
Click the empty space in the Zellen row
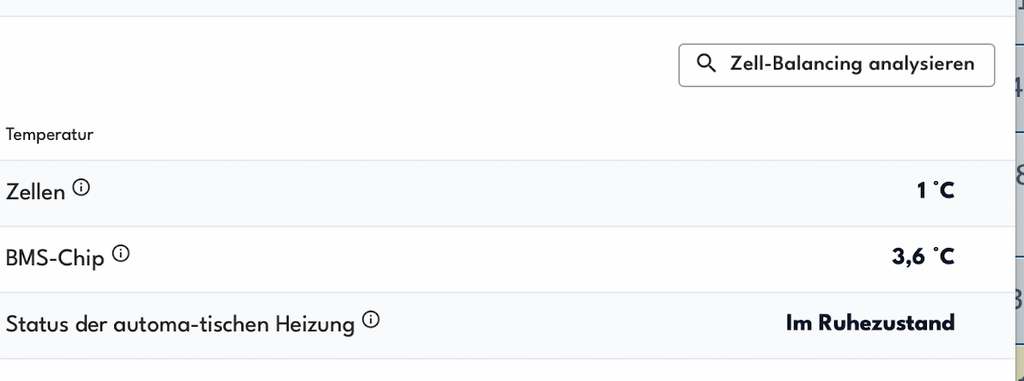(x=503, y=193)
